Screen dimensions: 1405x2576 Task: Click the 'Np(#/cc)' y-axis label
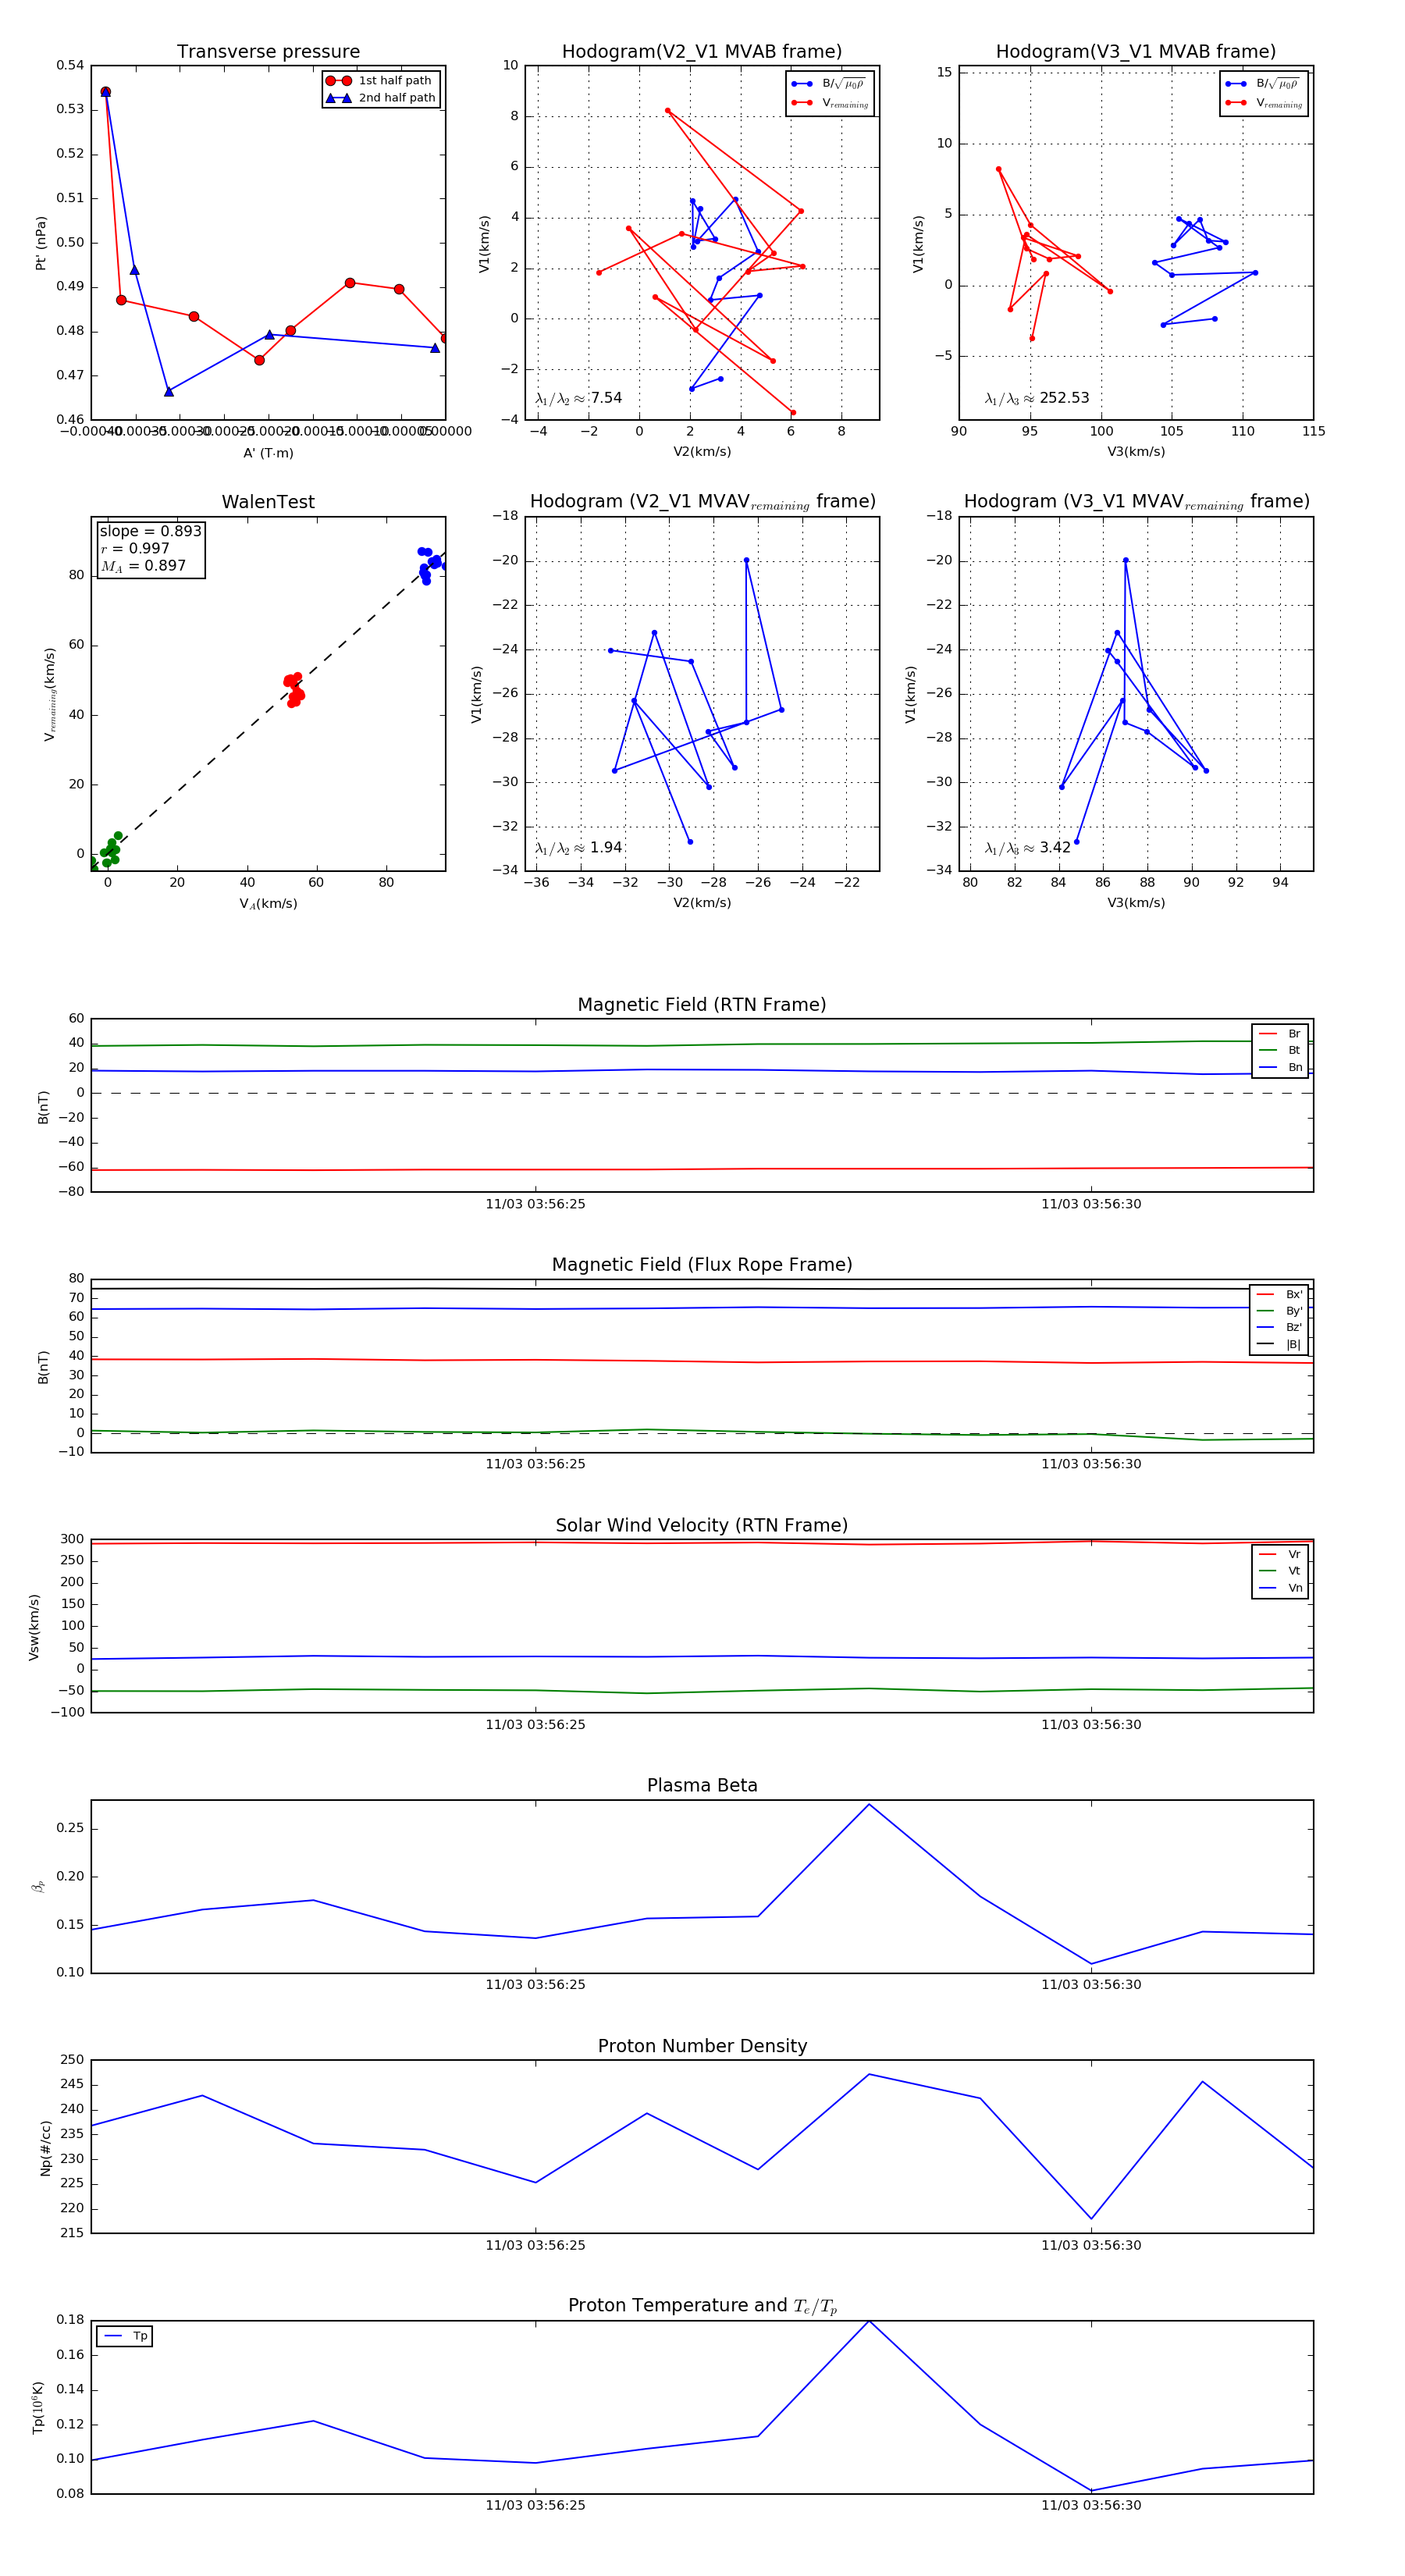click(45, 2147)
